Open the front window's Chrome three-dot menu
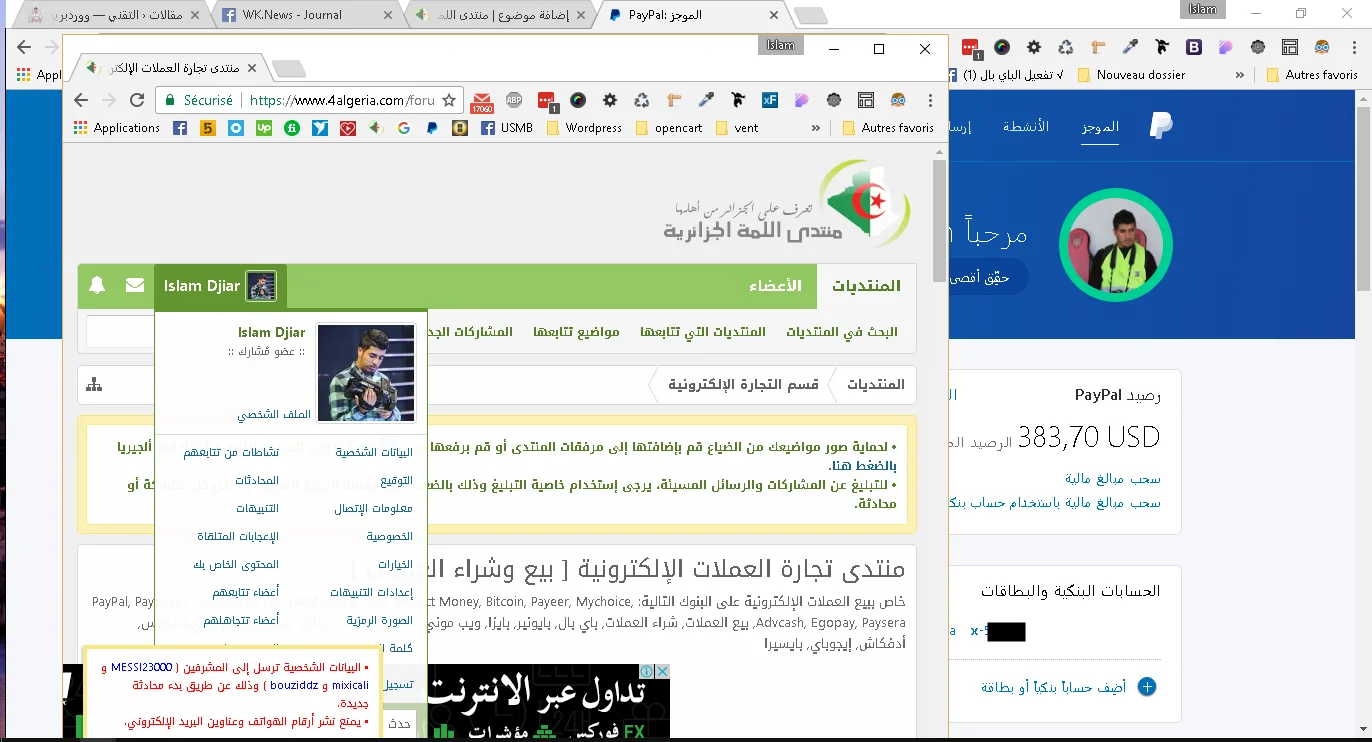This screenshot has width=1372, height=742. (932, 100)
